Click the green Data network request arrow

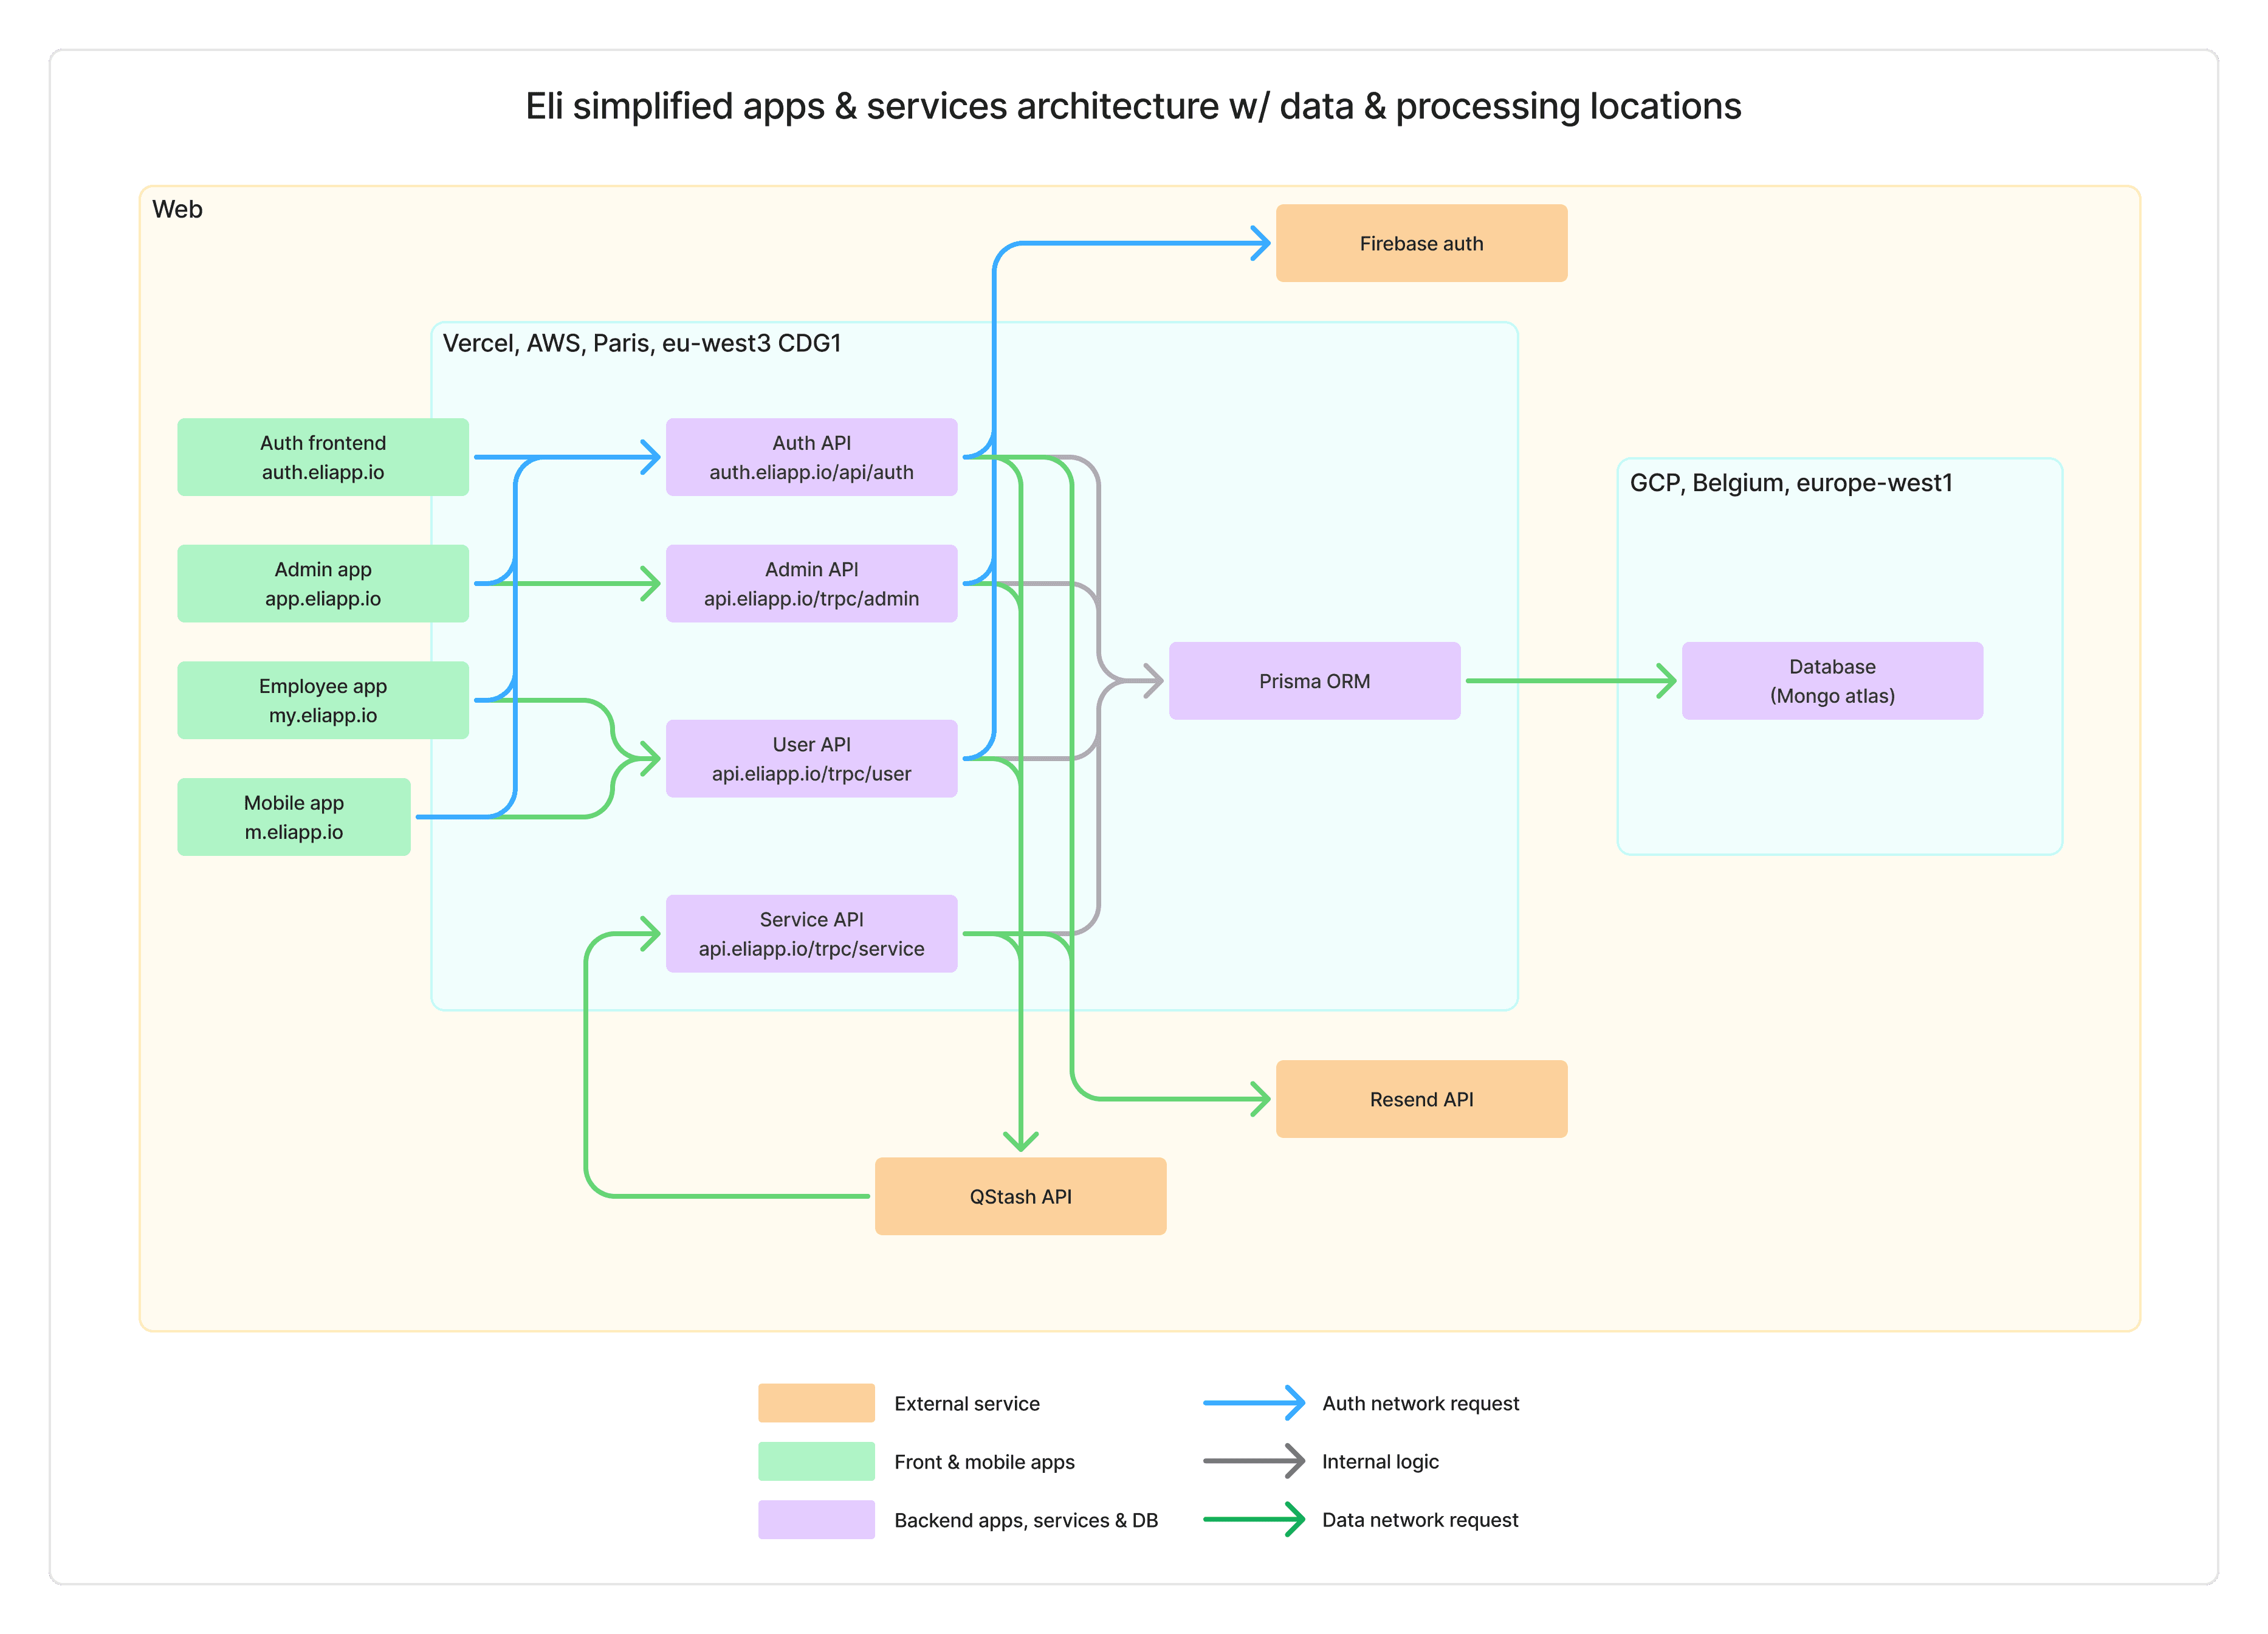[1254, 1520]
